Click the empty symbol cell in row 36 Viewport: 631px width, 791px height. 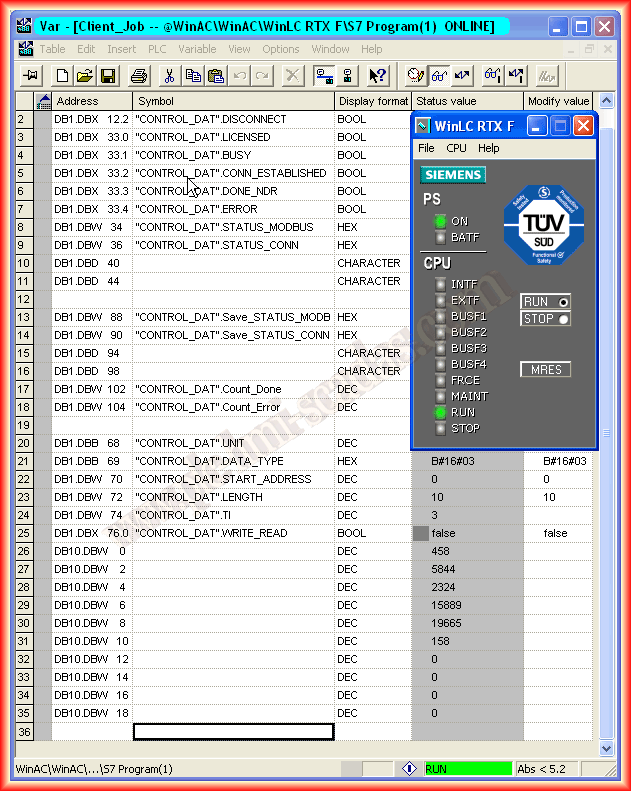pyautogui.click(x=233, y=731)
